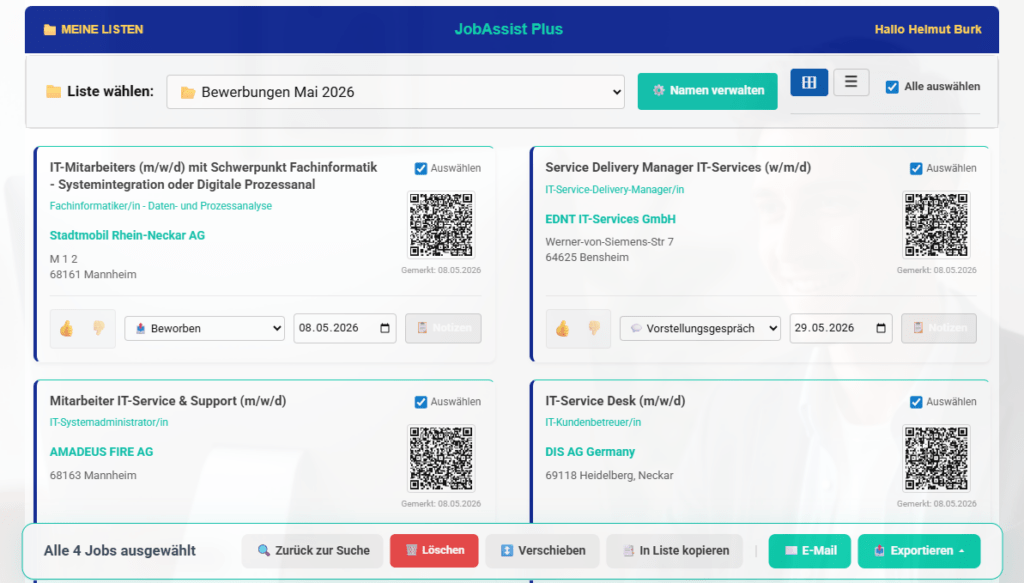Click the E-Mail button

[810, 551]
